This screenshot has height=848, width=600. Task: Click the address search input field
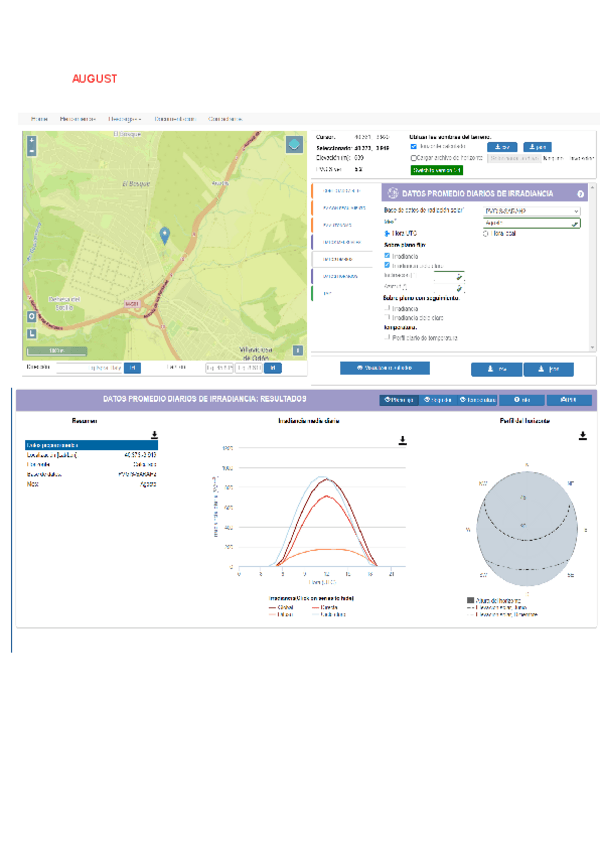tap(88, 368)
